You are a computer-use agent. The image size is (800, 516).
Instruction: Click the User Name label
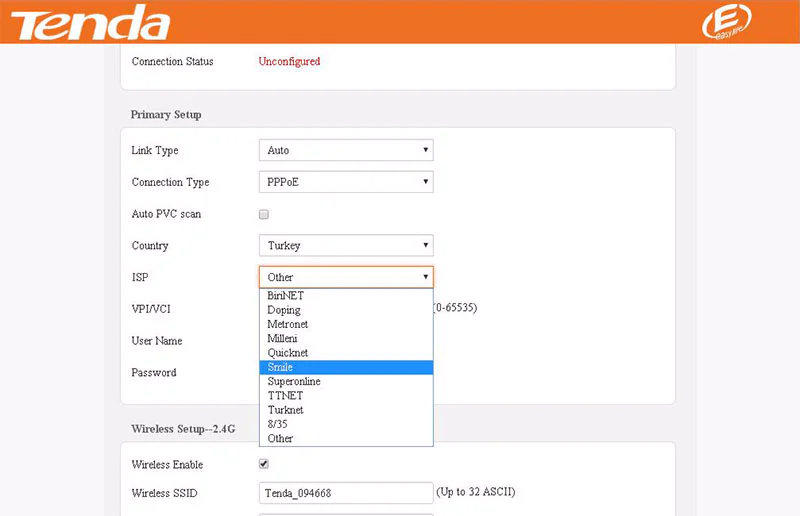point(157,340)
